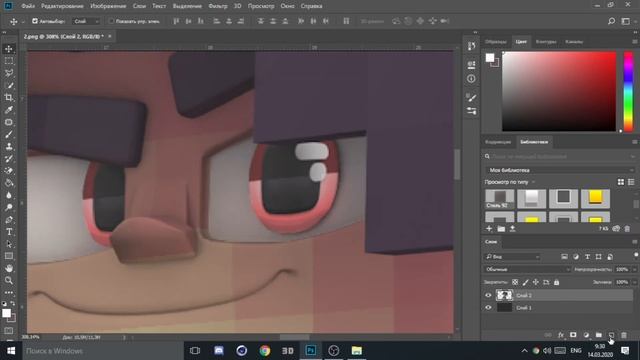
Task: Open the Моя библиотека dropdown
Action: point(560,170)
